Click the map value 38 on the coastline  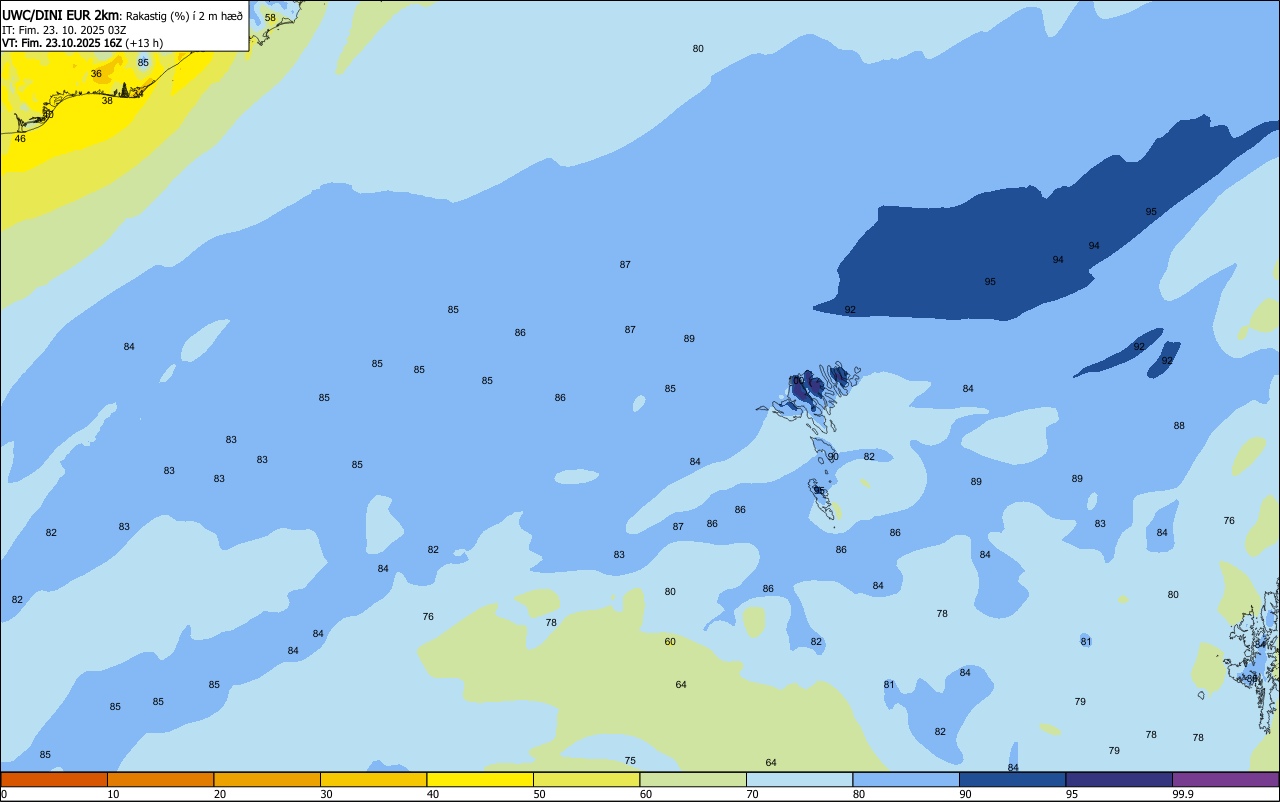107,100
